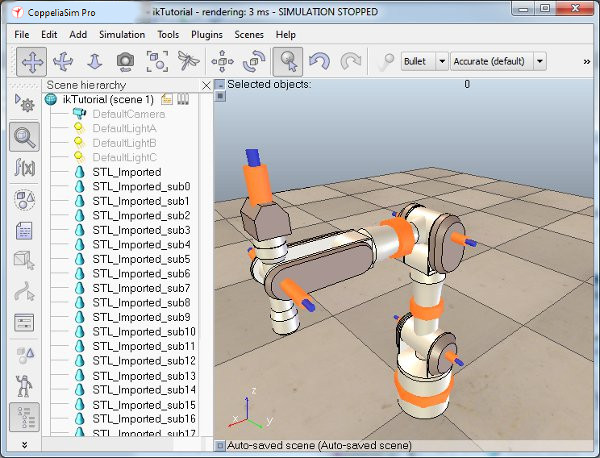Select STL_Imported_sub0 in hierarchy
600x458 pixels.
141,187
